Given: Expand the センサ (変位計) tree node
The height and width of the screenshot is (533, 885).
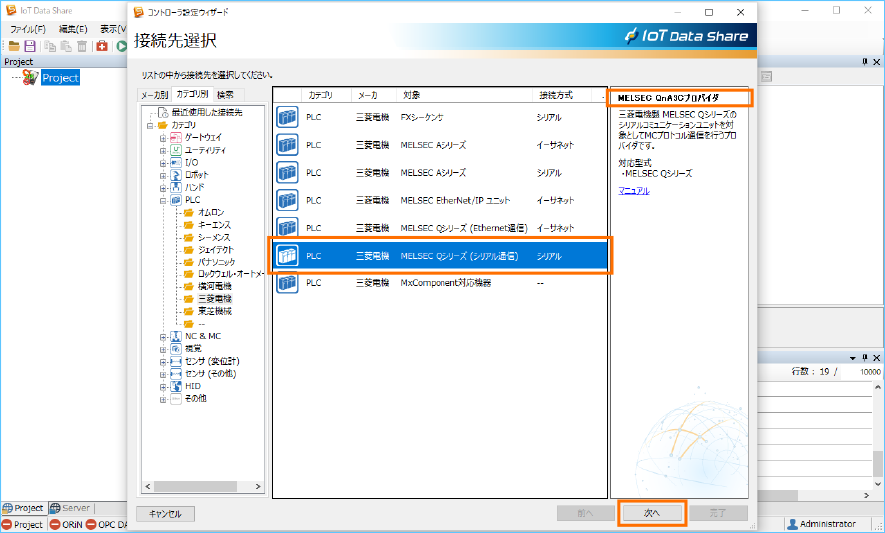Looking at the screenshot, I should pos(163,361).
